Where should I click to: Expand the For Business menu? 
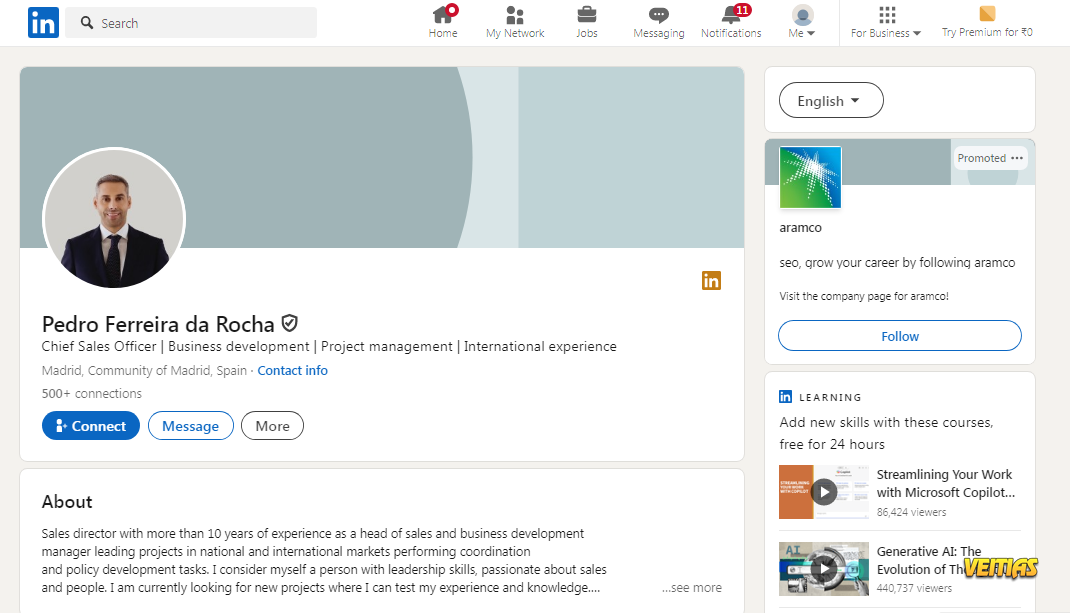click(886, 22)
